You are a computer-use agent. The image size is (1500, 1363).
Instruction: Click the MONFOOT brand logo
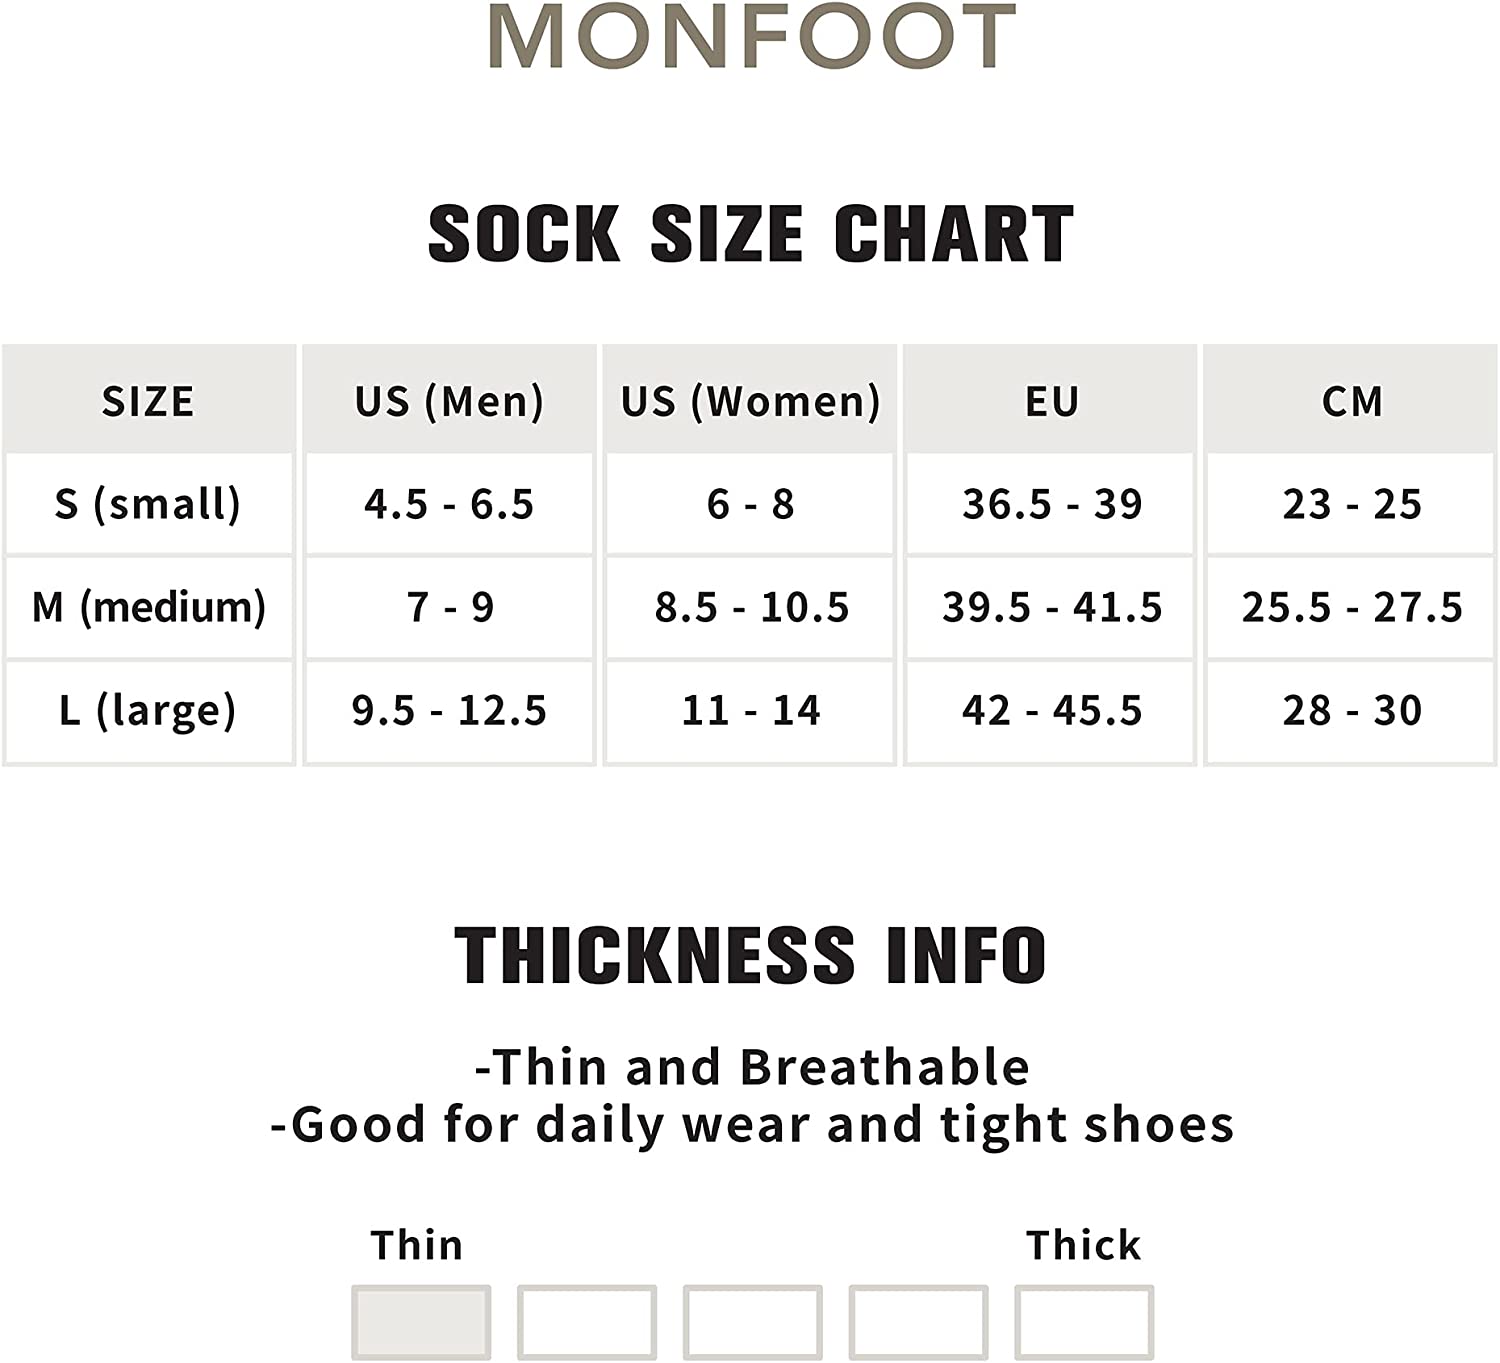click(x=752, y=36)
